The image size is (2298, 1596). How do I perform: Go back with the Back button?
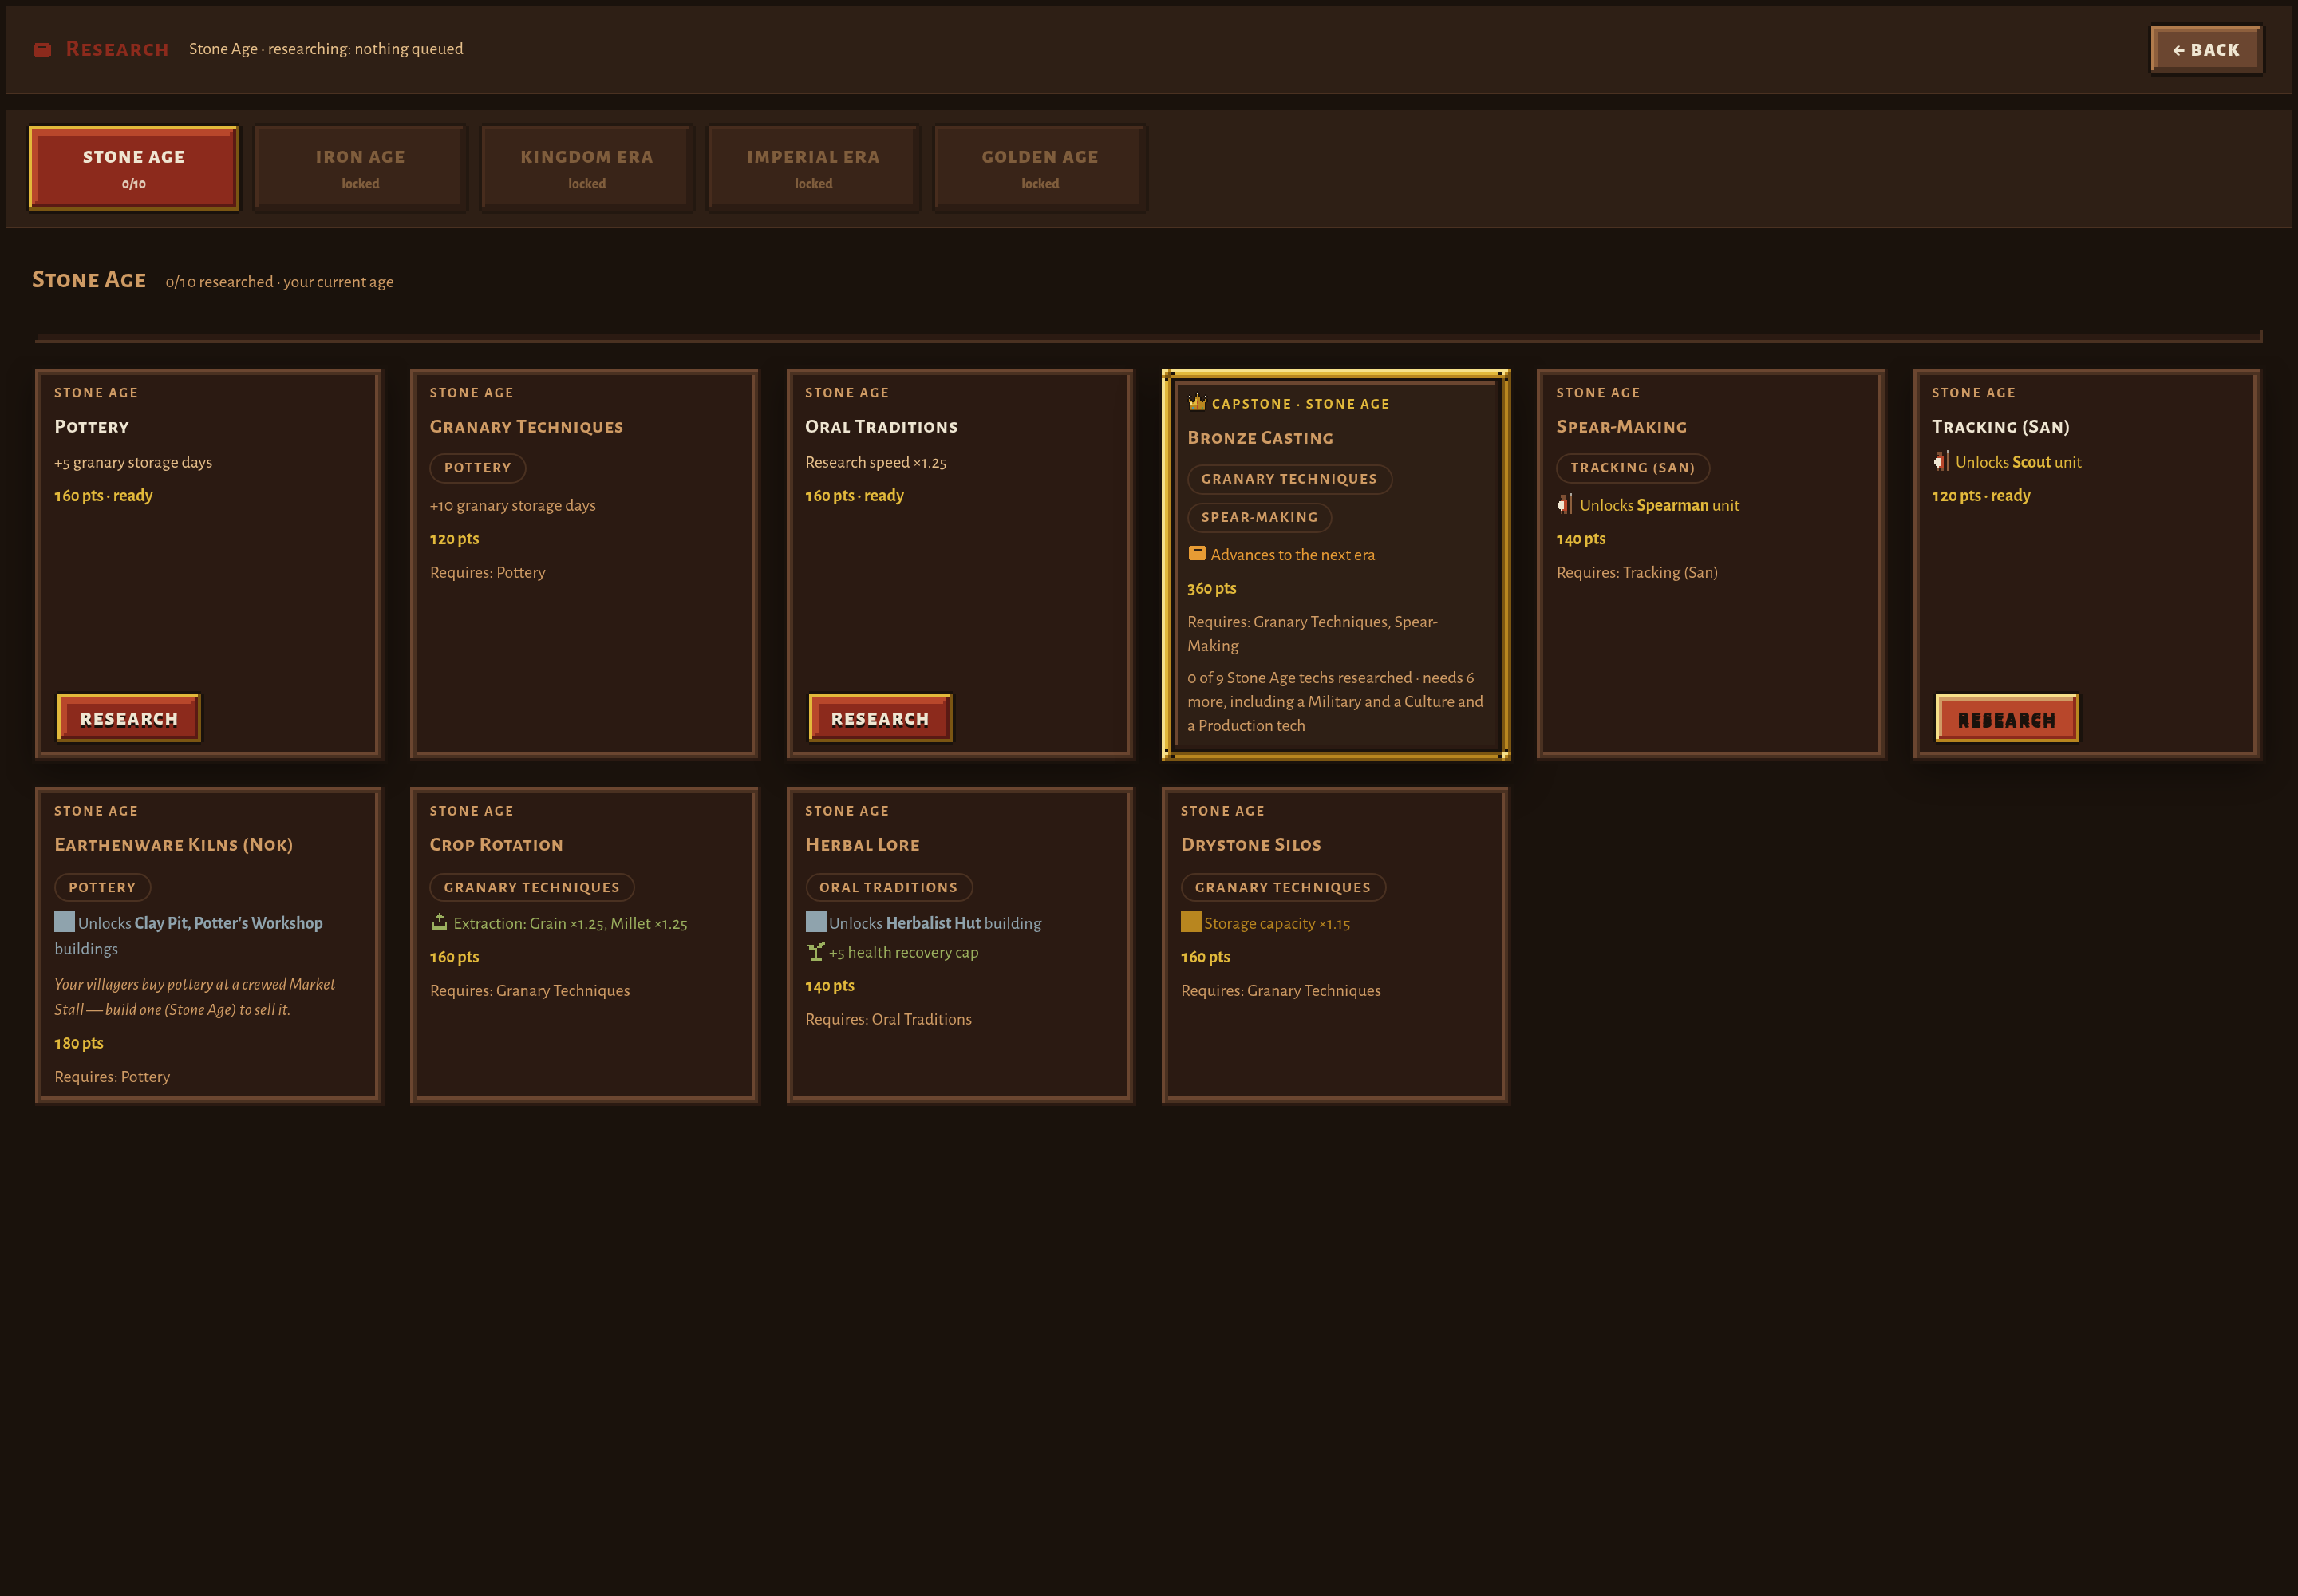click(2206, 49)
